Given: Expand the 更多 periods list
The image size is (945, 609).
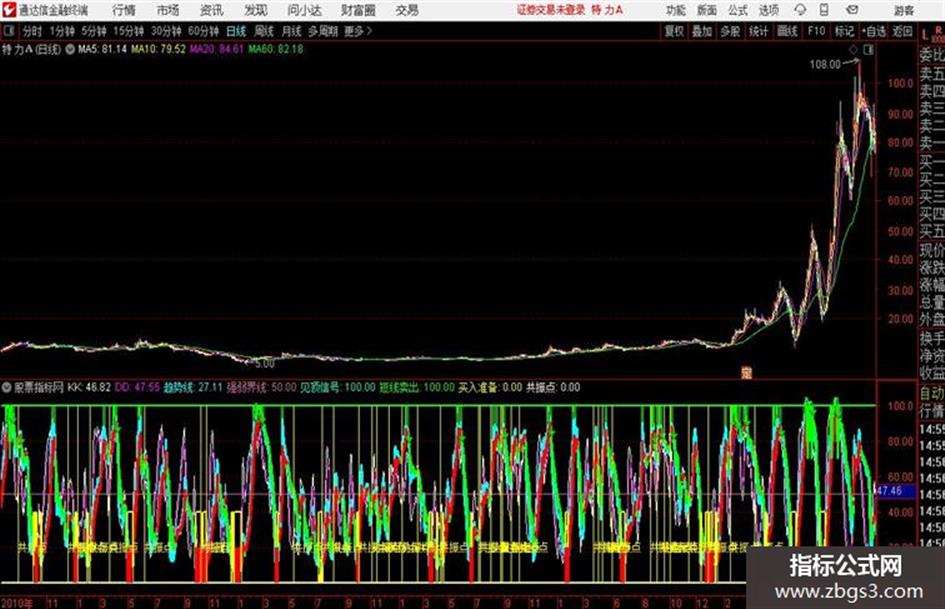Looking at the screenshot, I should [358, 31].
